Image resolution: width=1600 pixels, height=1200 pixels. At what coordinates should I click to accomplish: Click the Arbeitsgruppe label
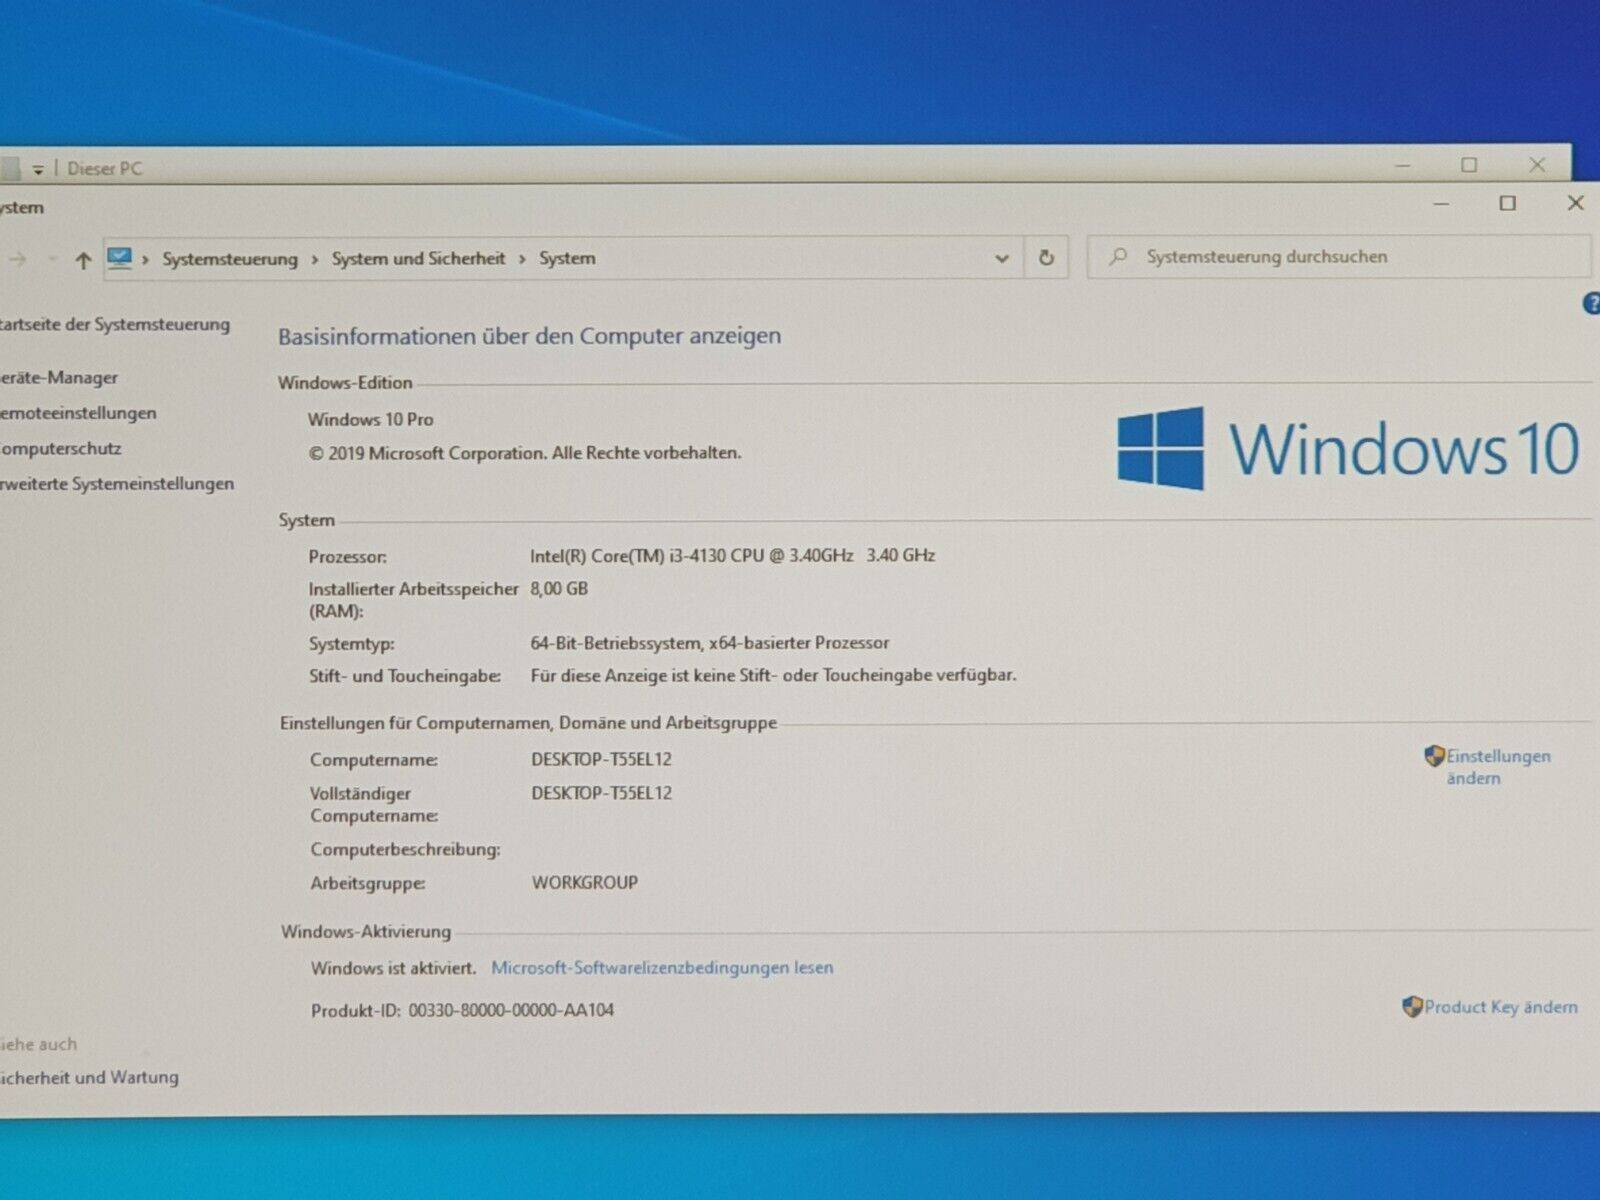(367, 884)
